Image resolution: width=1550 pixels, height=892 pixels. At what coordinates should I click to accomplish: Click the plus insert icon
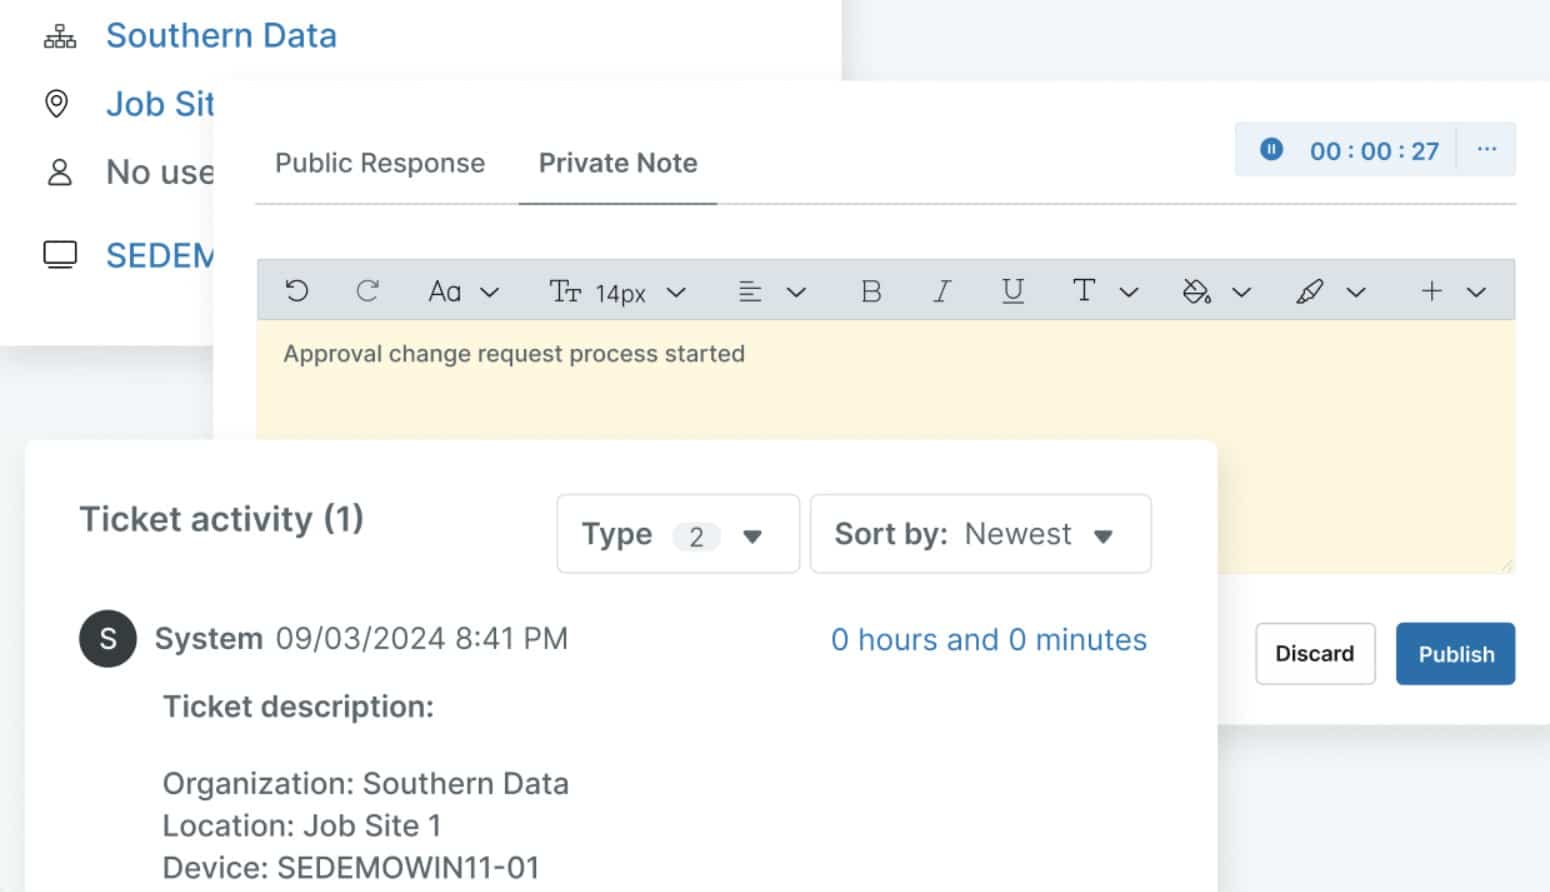[1431, 291]
